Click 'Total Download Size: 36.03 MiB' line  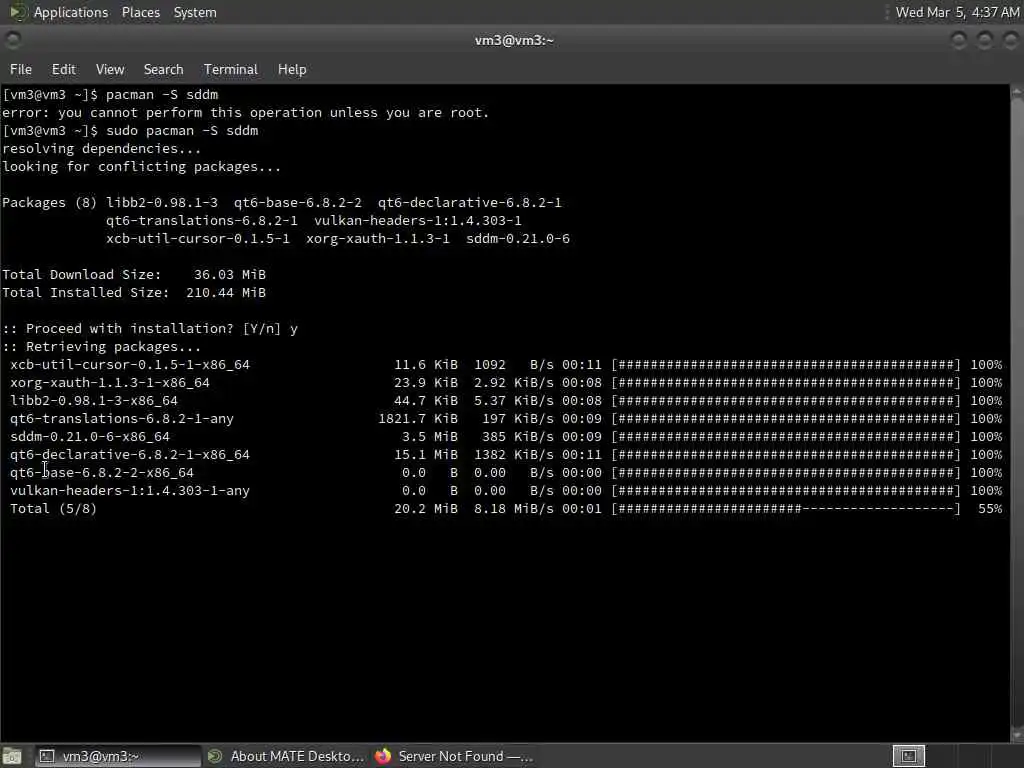134,274
